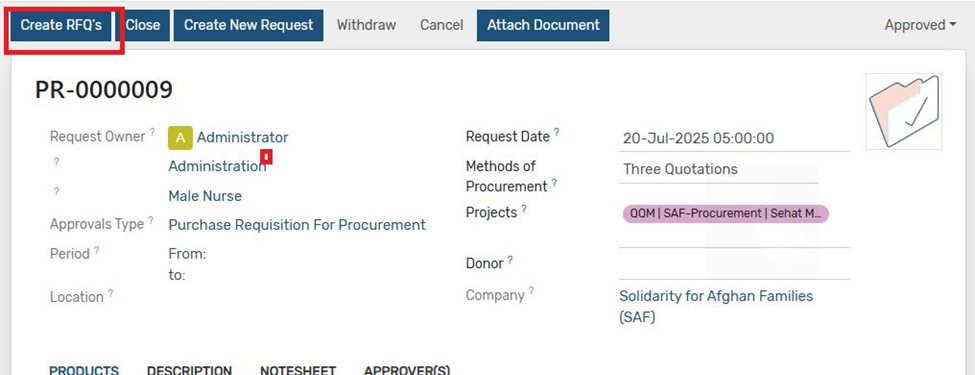
Task: Click the Close button
Action: tap(143, 25)
